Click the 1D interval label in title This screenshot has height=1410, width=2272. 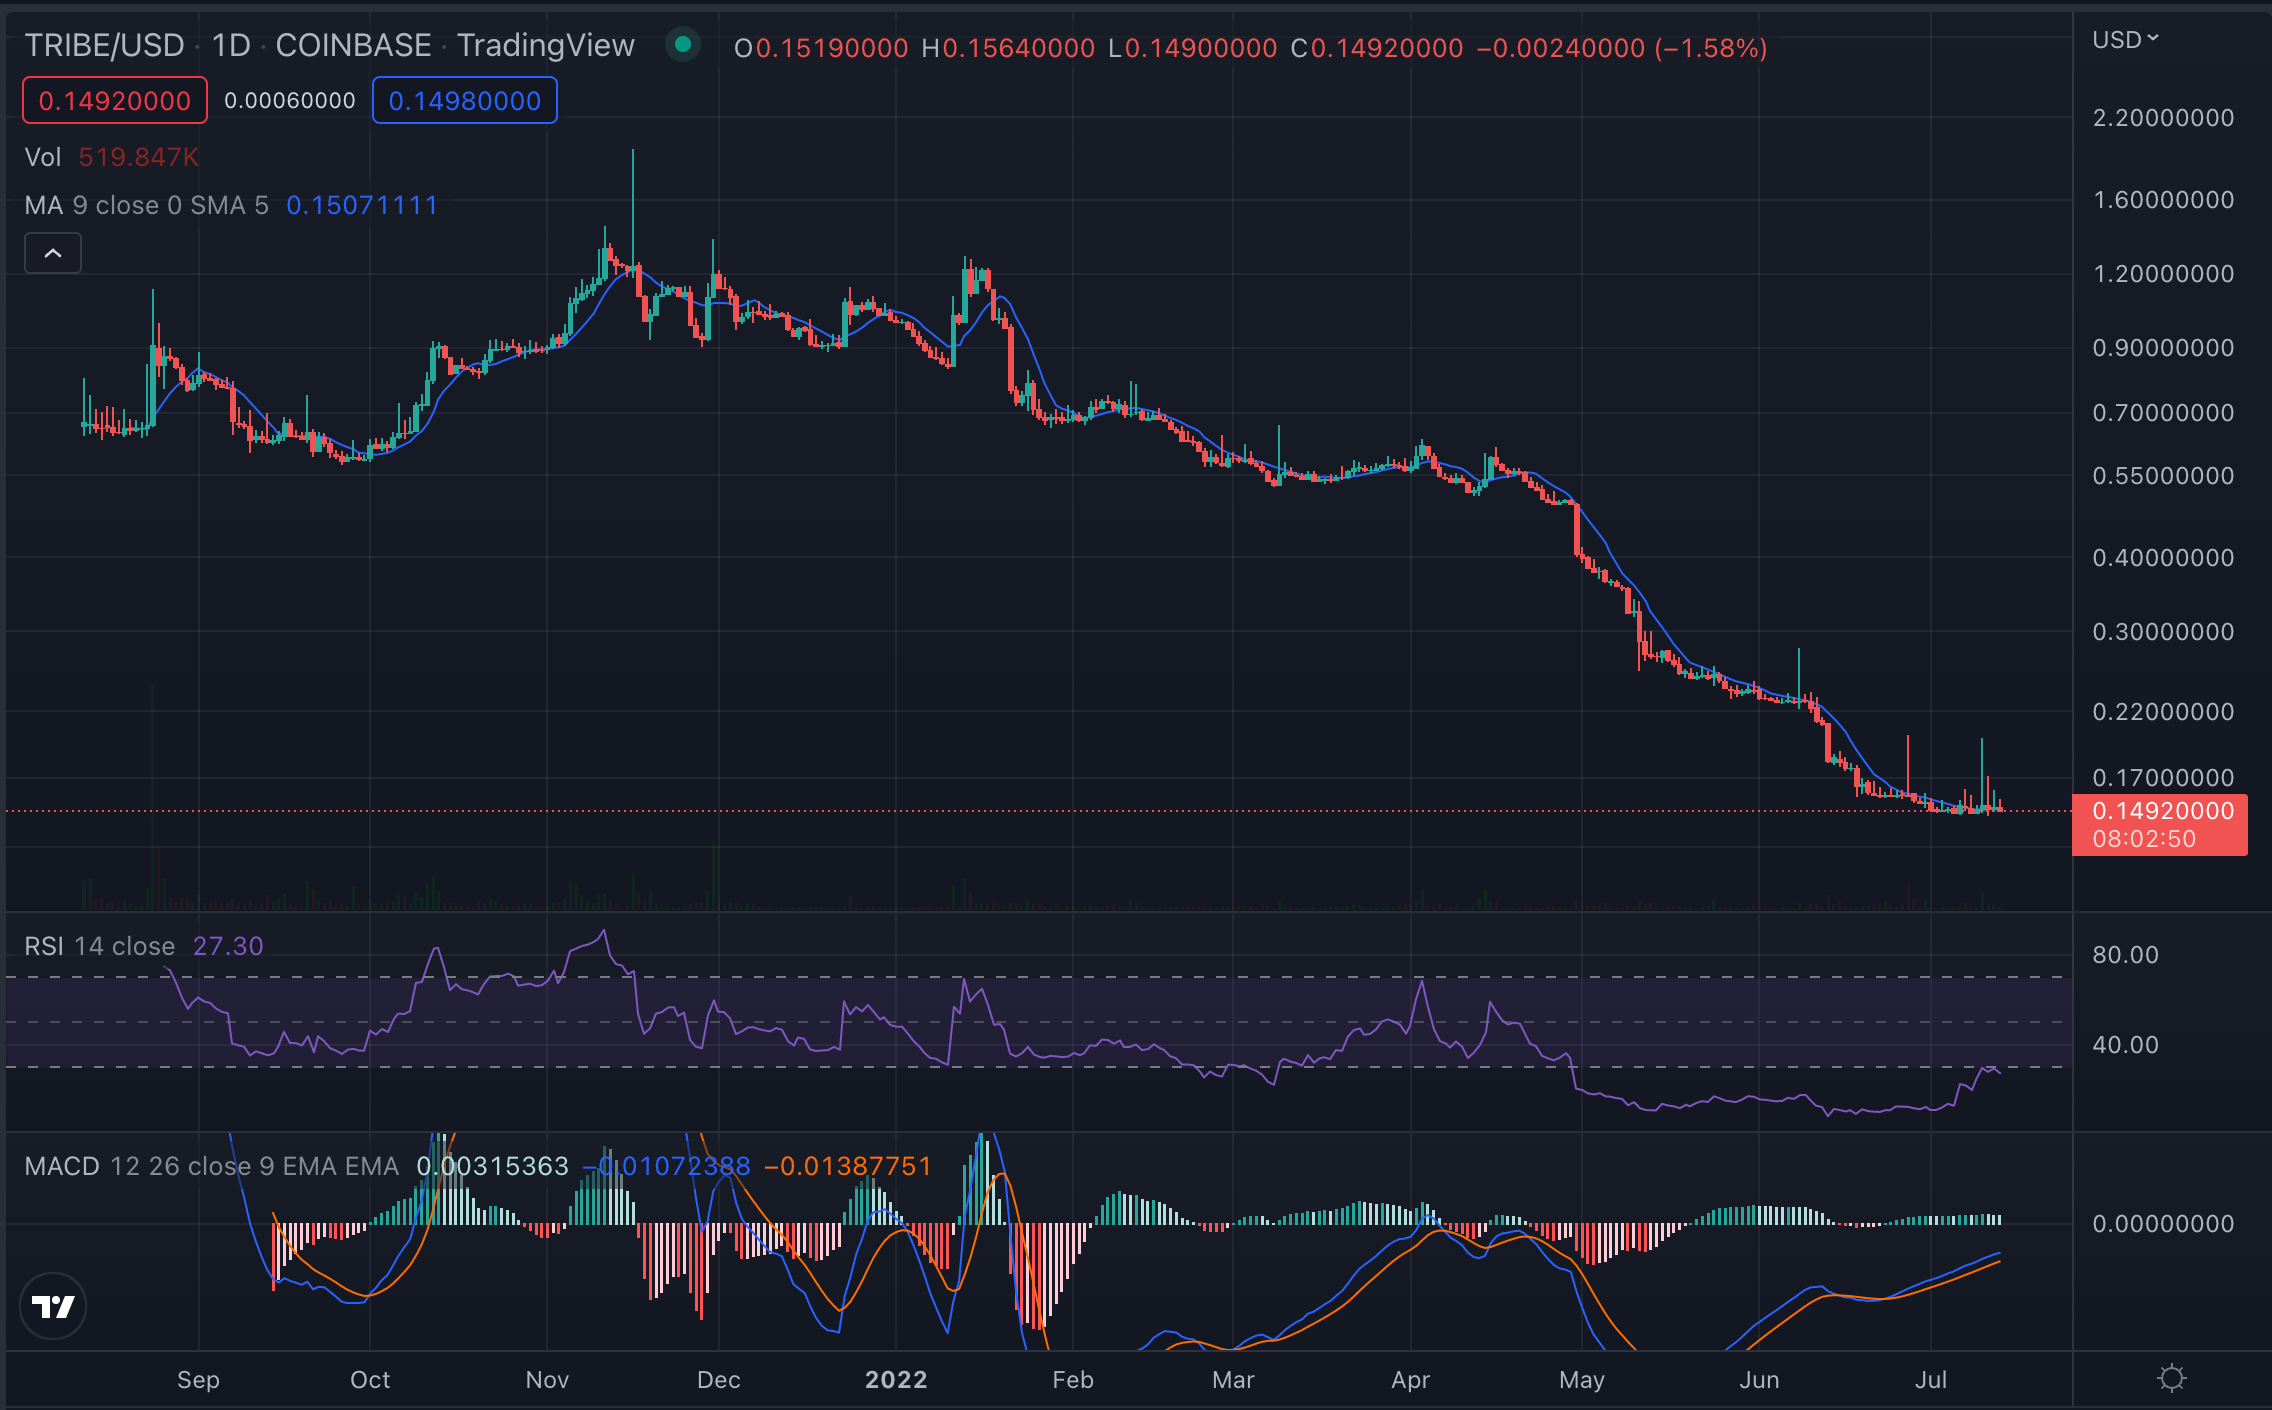click(231, 45)
